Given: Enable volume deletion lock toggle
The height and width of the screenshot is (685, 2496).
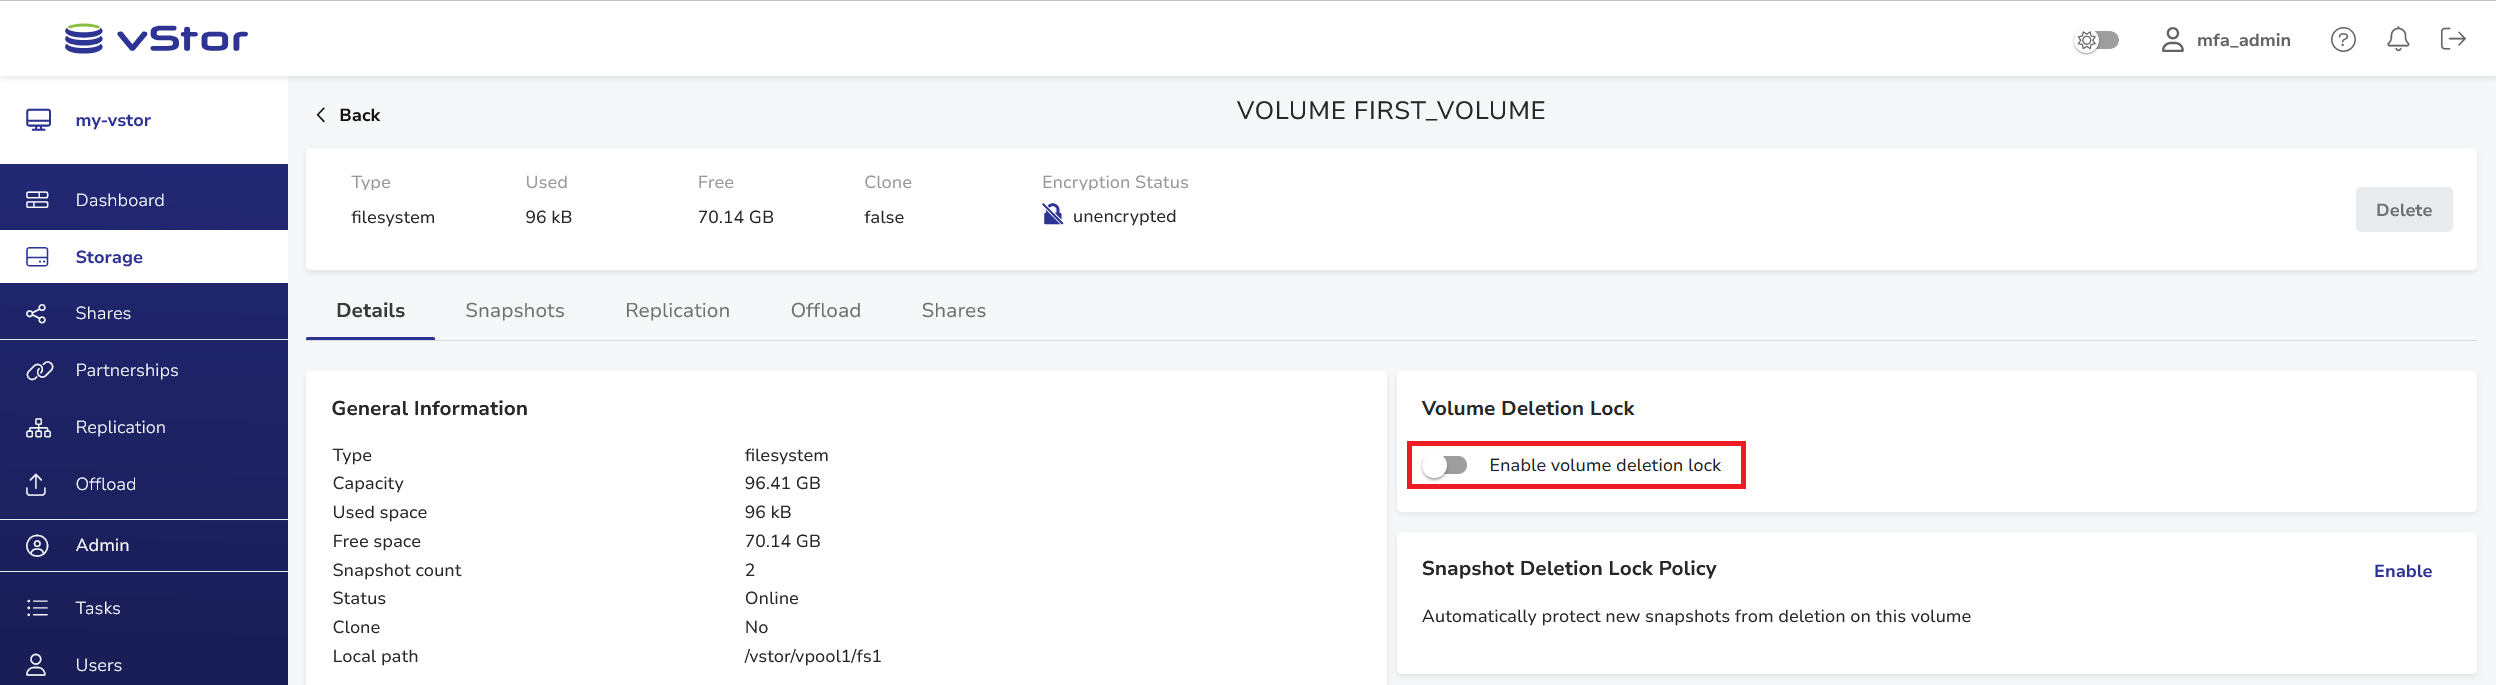Looking at the screenshot, I should [x=1446, y=465].
